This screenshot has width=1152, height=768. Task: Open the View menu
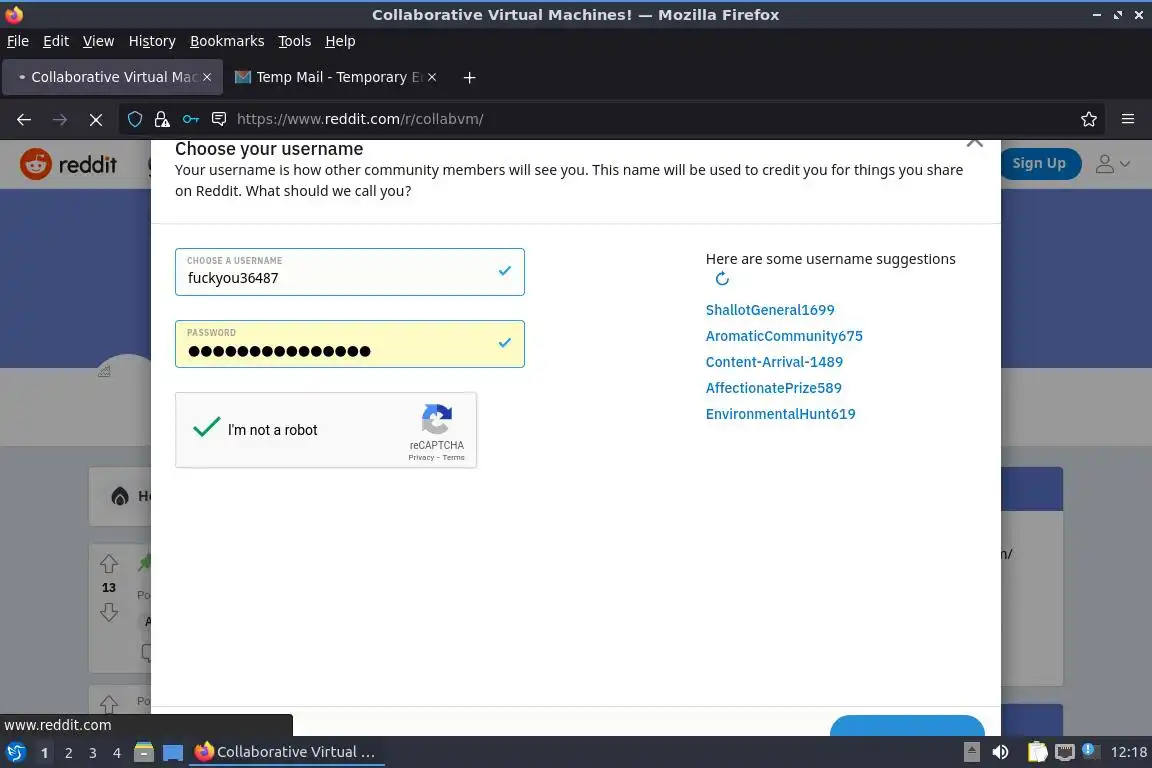(98, 41)
